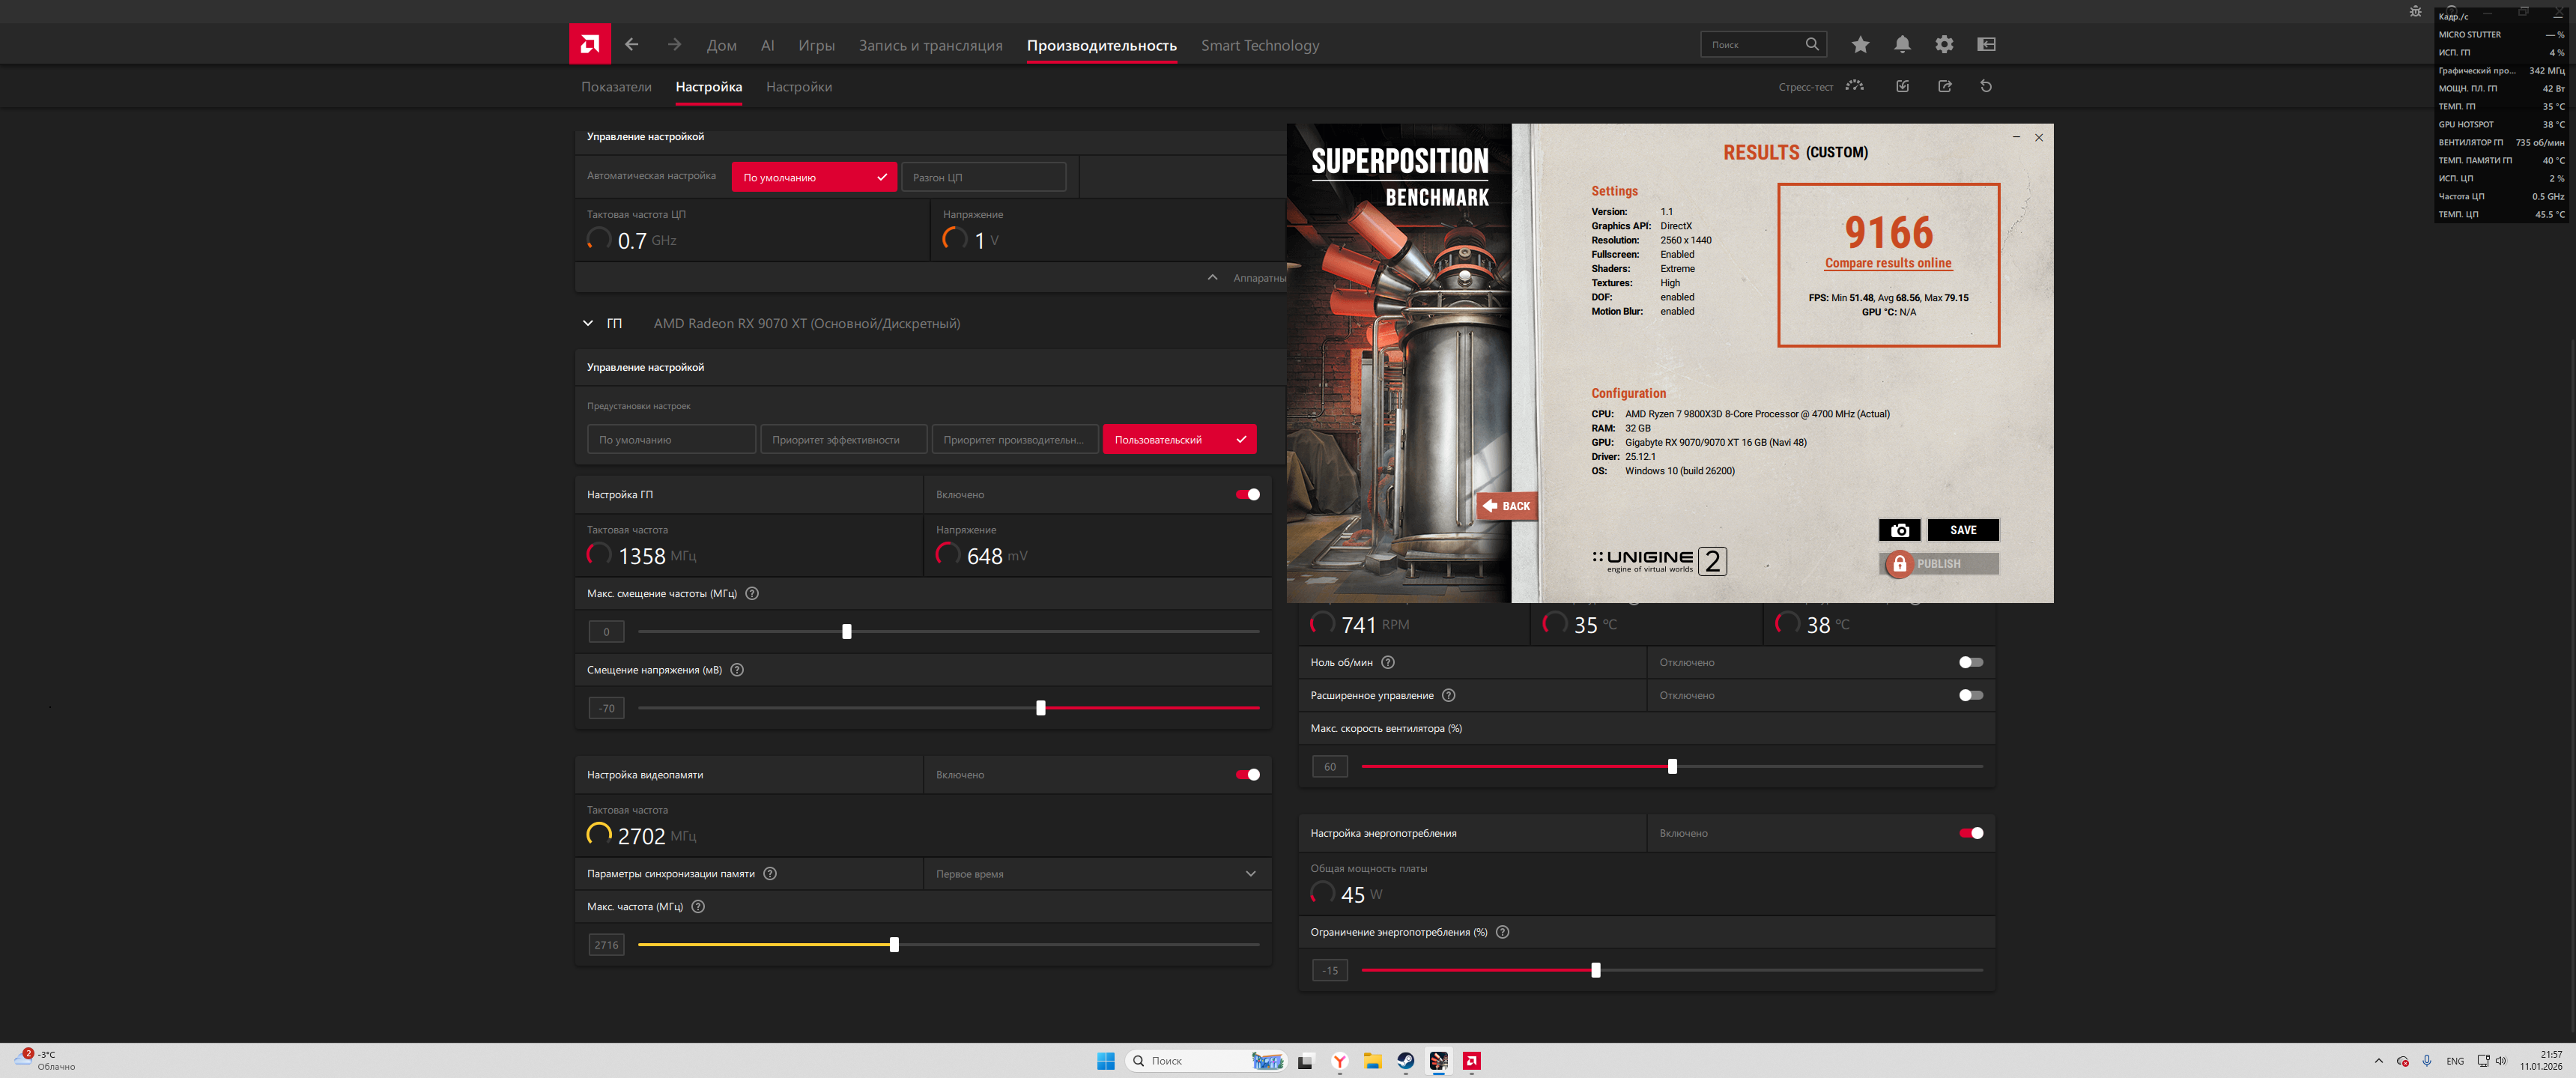Click help icon next to Ноль об/мин

coord(1387,662)
